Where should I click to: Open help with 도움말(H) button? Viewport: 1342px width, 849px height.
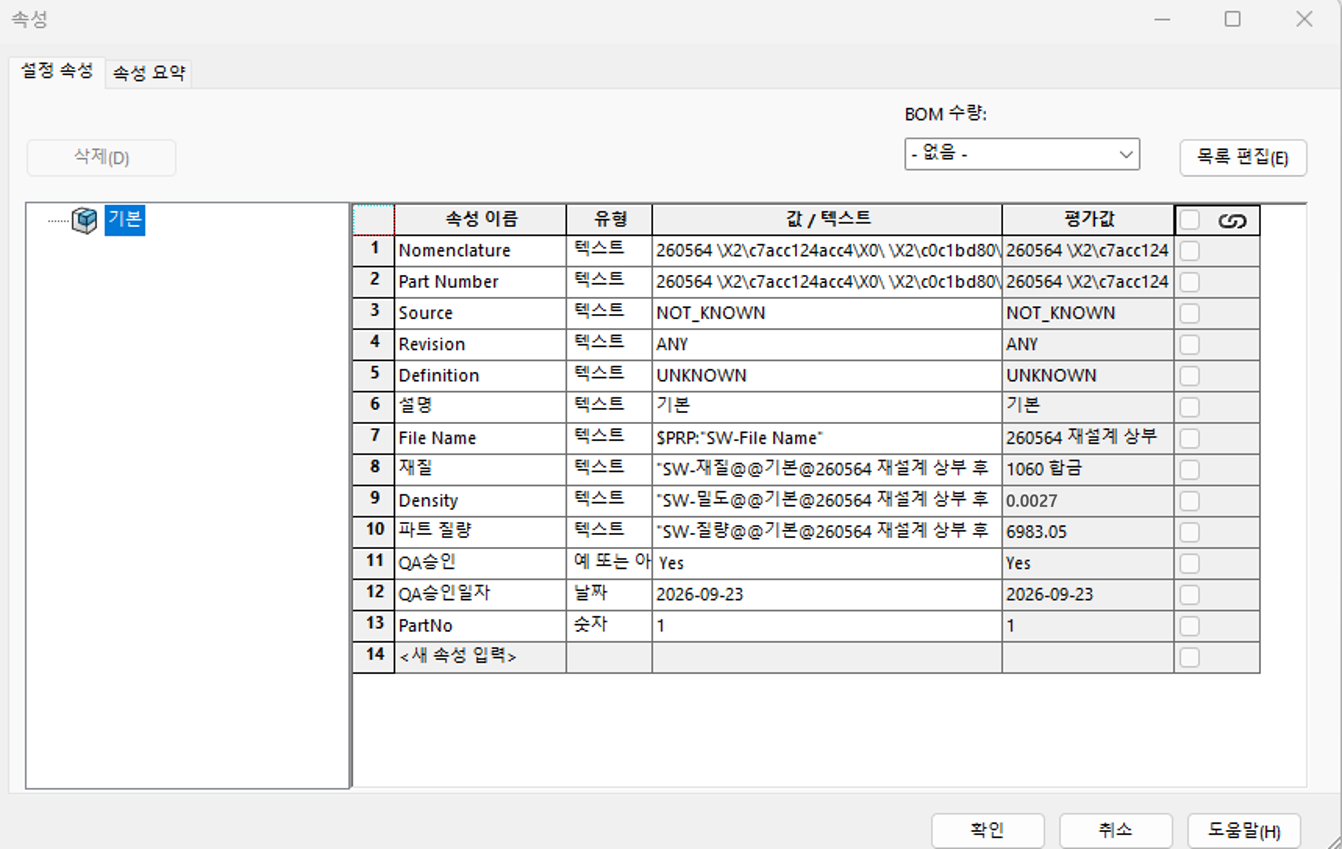coord(1244,830)
